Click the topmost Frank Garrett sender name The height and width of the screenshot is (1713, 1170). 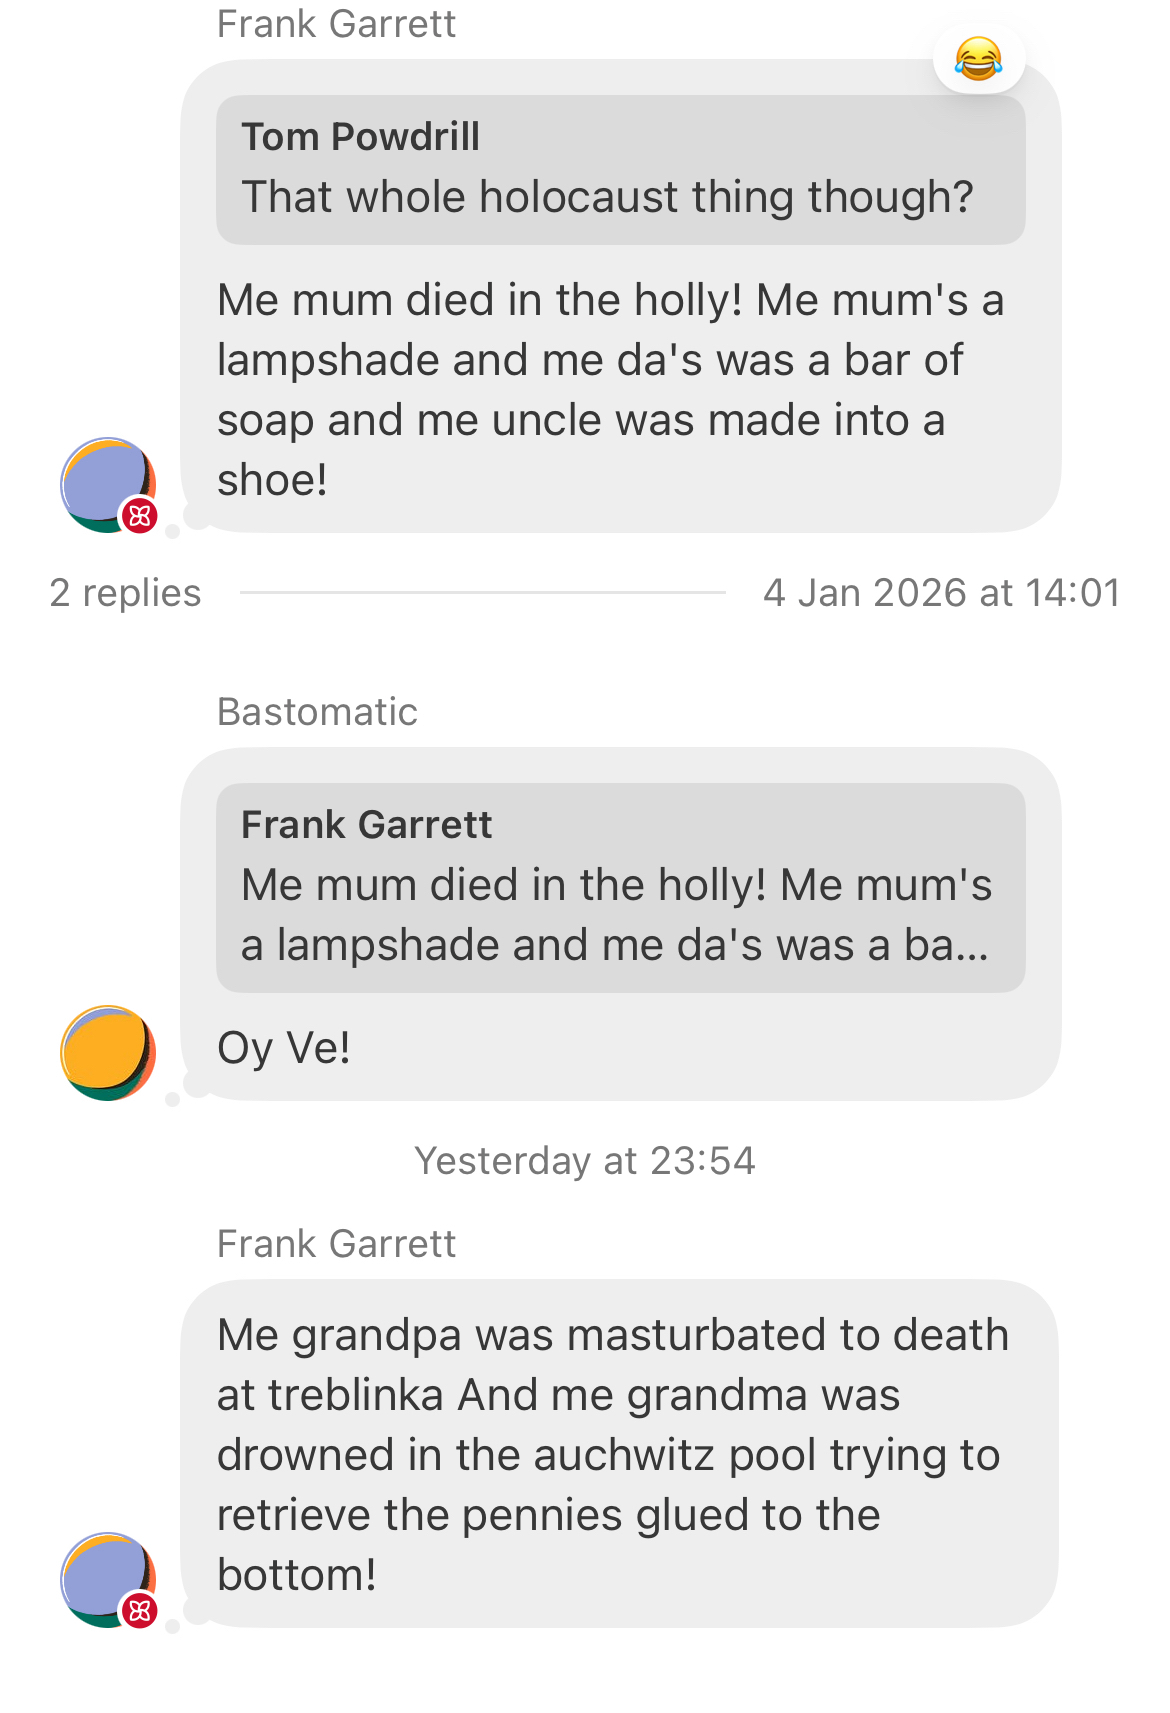336,24
